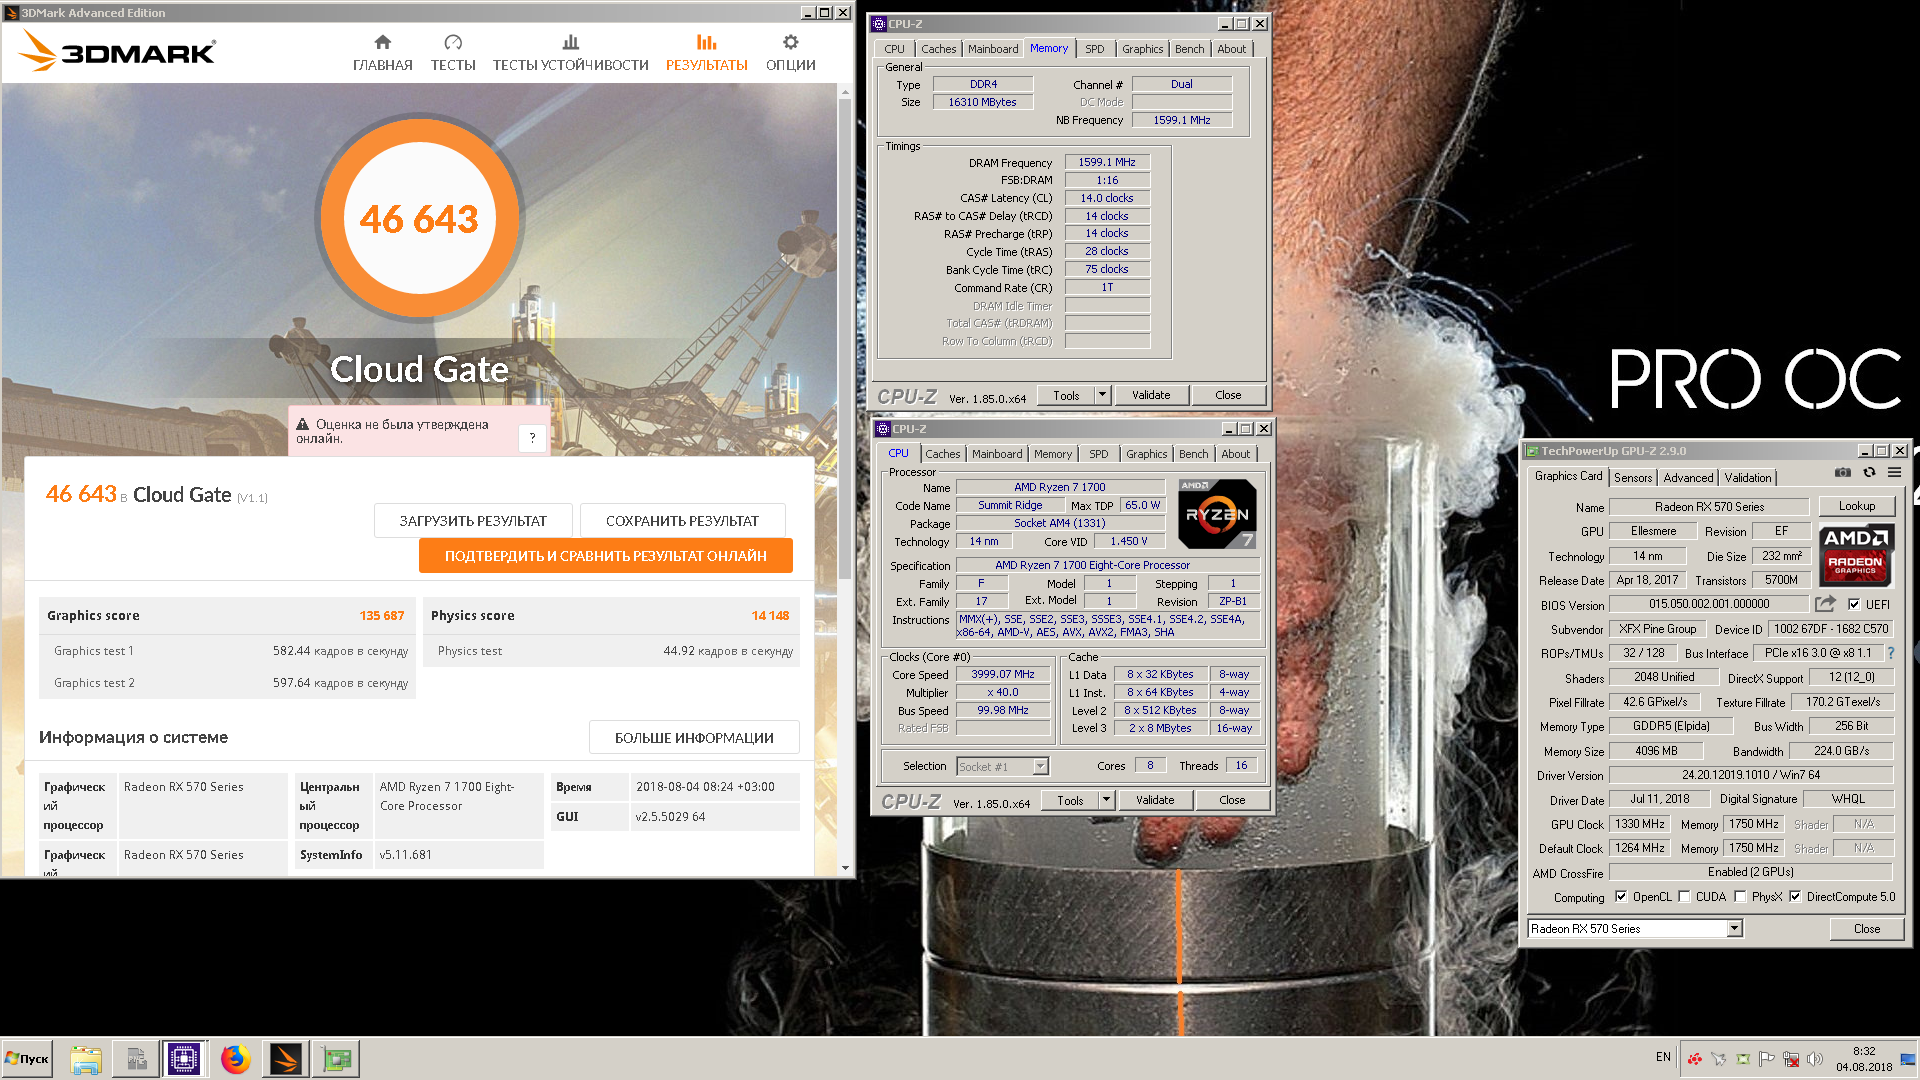The height and width of the screenshot is (1080, 1920).
Task: Select the РЕЗУЛЬТАТЫ results section
Action: 706,53
